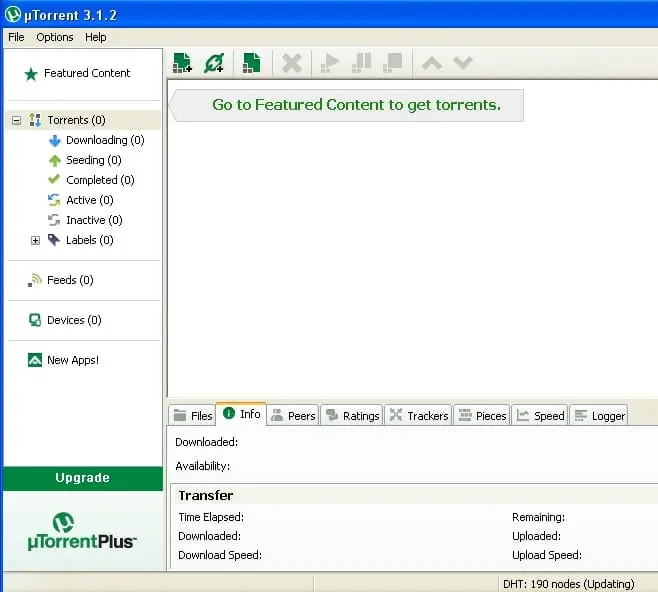This screenshot has width=658, height=592.
Task: Click the Stop torrent toolbar icon
Action: click(393, 63)
